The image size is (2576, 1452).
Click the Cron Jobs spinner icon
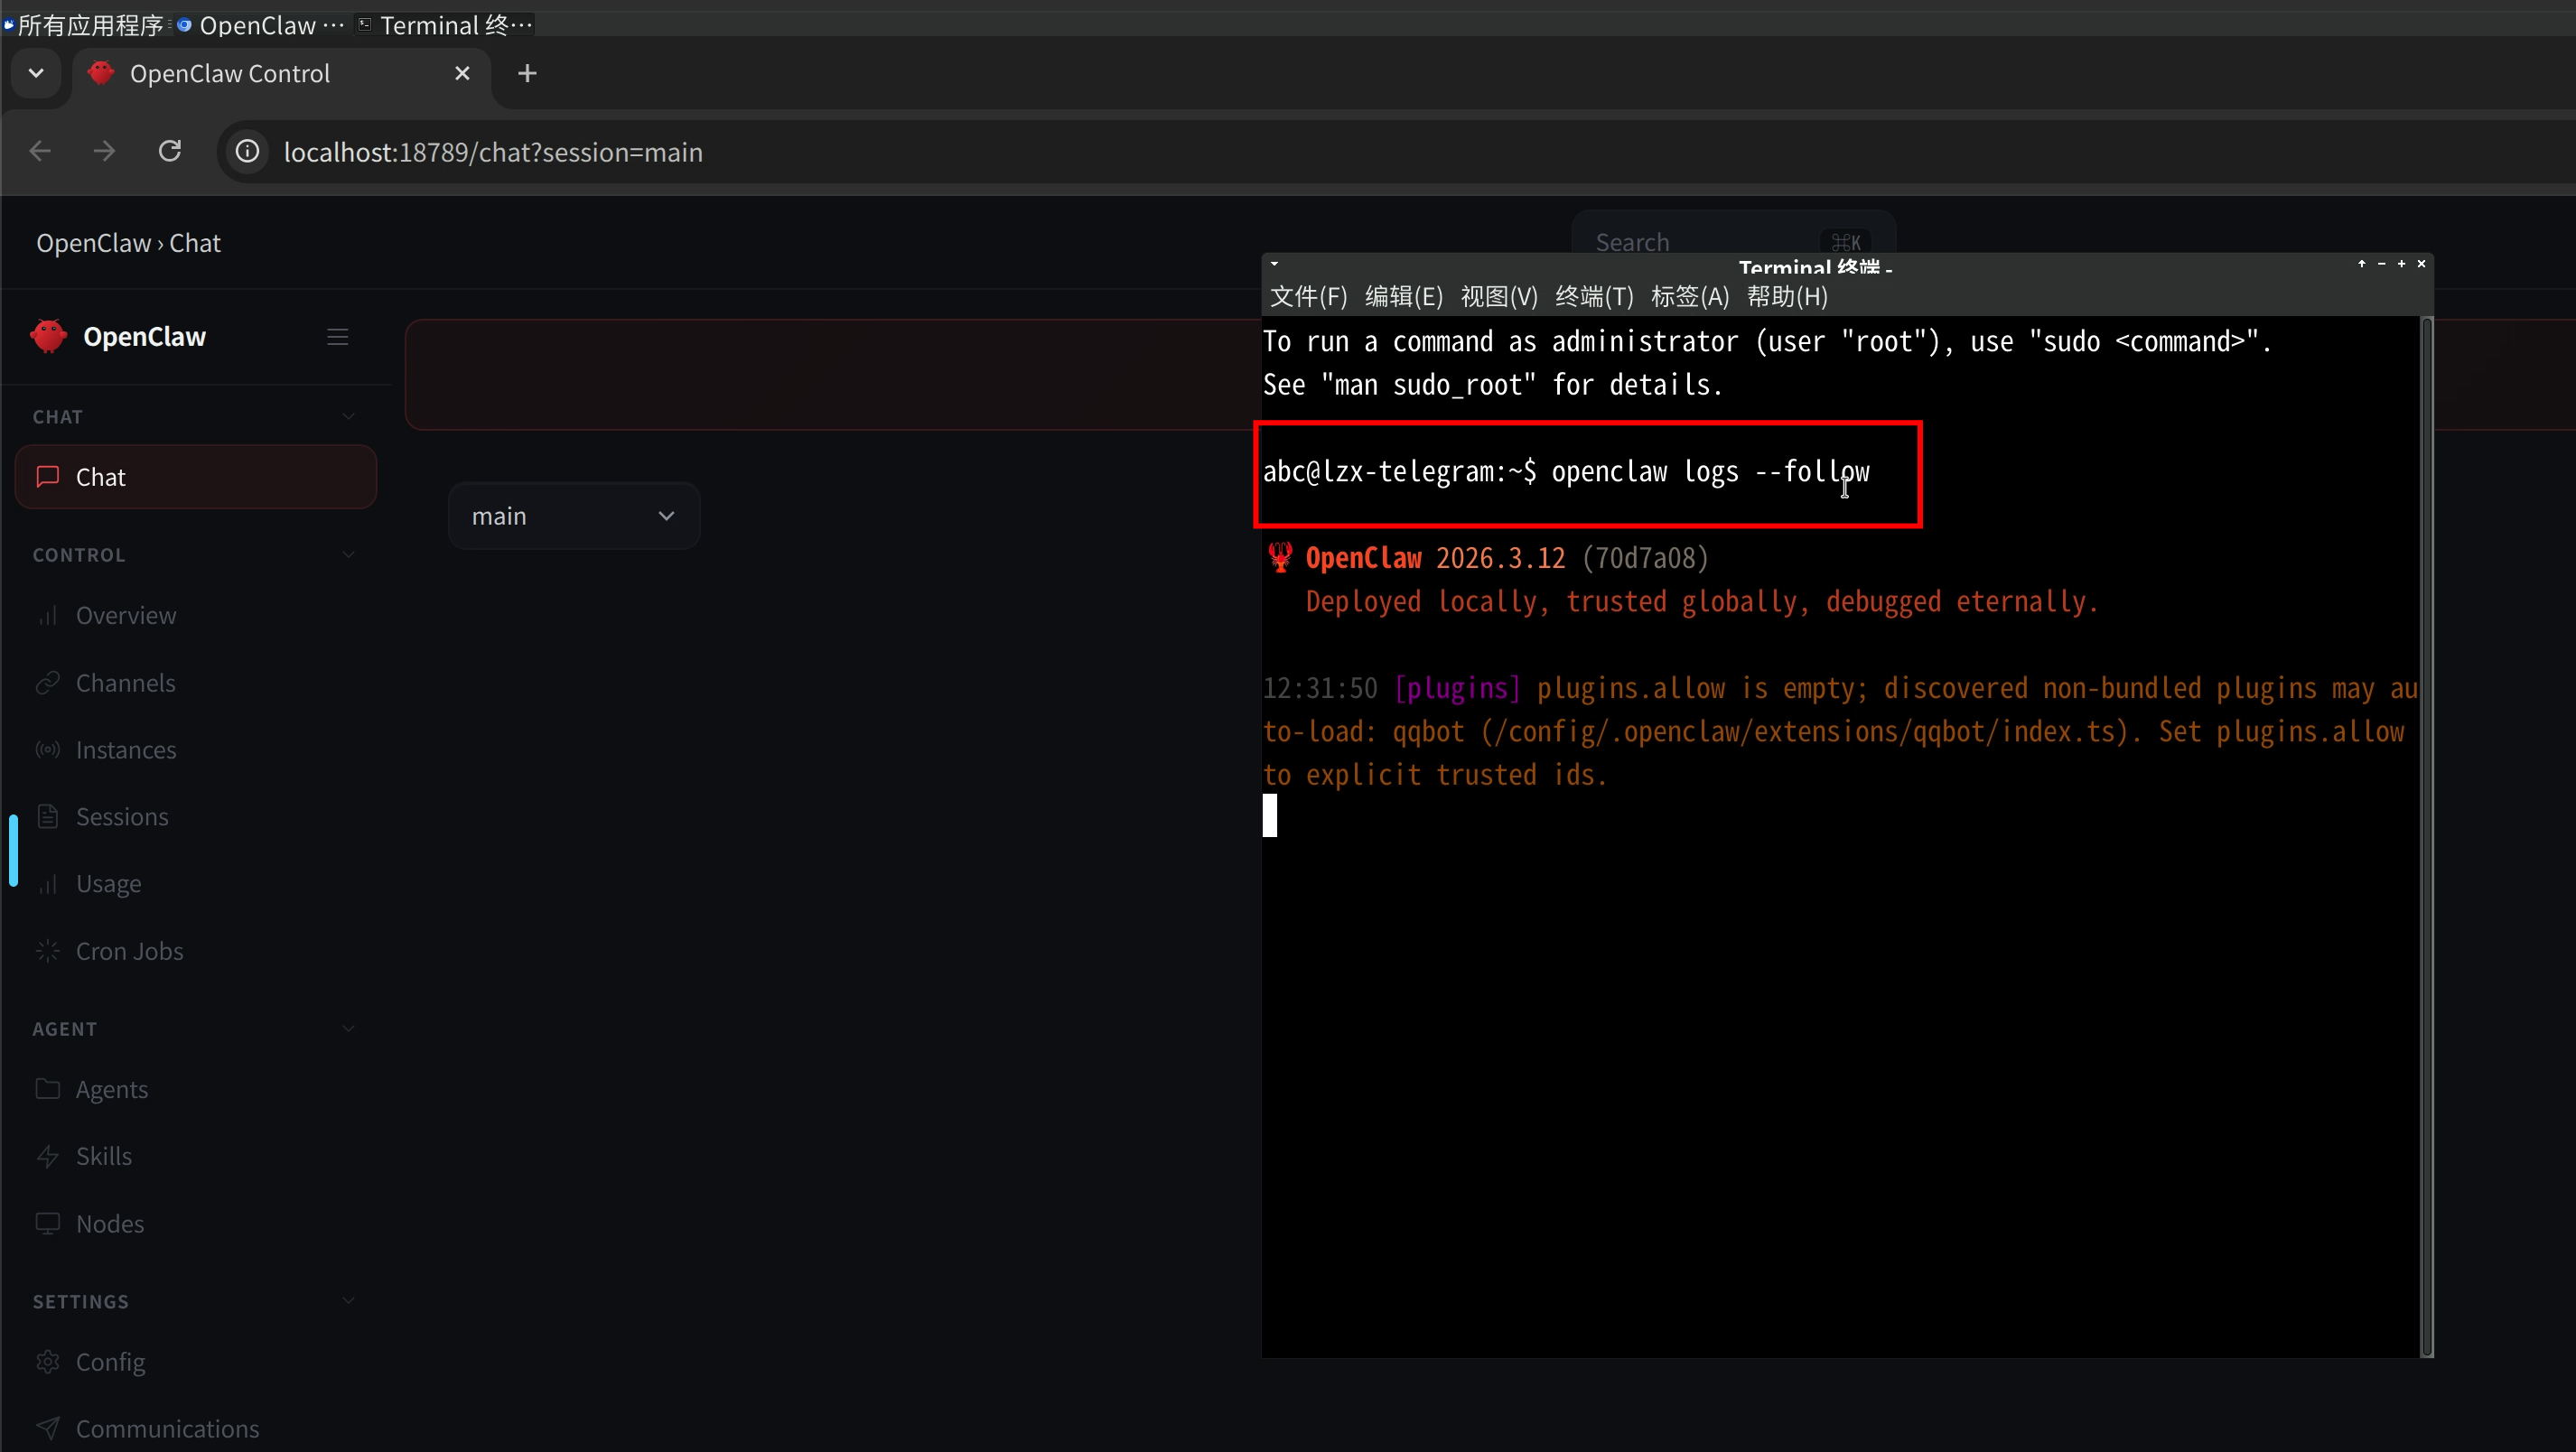tap(47, 951)
